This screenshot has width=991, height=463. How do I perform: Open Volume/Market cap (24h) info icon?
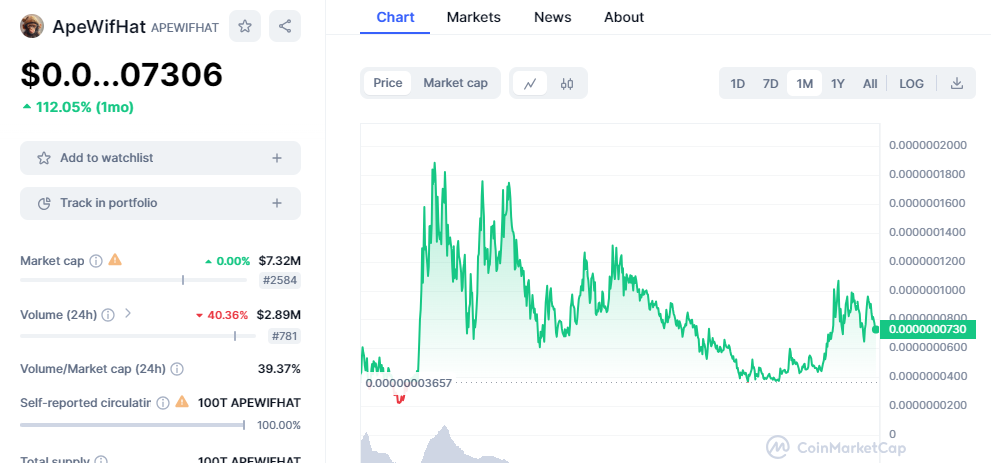point(178,369)
